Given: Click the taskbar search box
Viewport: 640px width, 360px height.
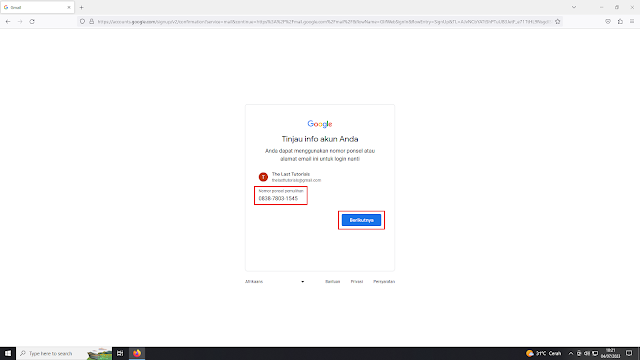Looking at the screenshot, I should pyautogui.click(x=64, y=353).
